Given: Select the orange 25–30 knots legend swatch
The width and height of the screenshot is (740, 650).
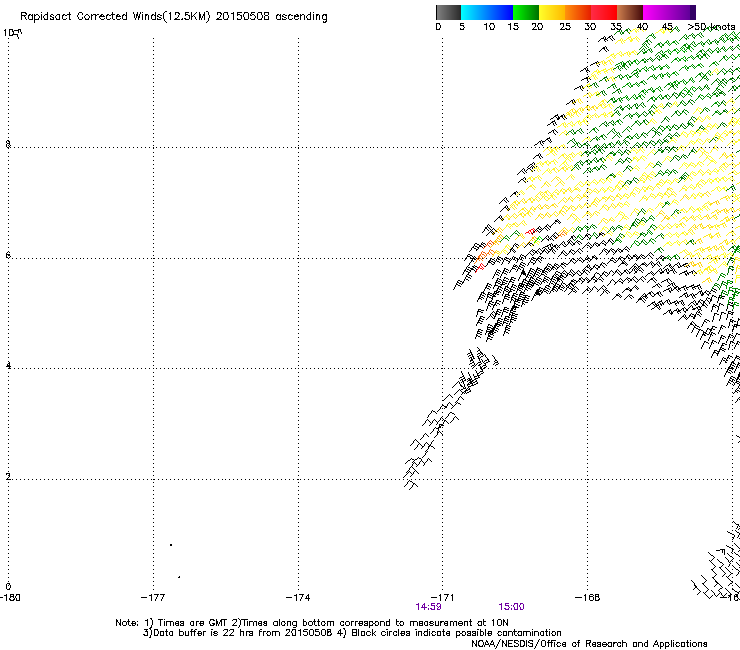Looking at the screenshot, I should point(578,12).
